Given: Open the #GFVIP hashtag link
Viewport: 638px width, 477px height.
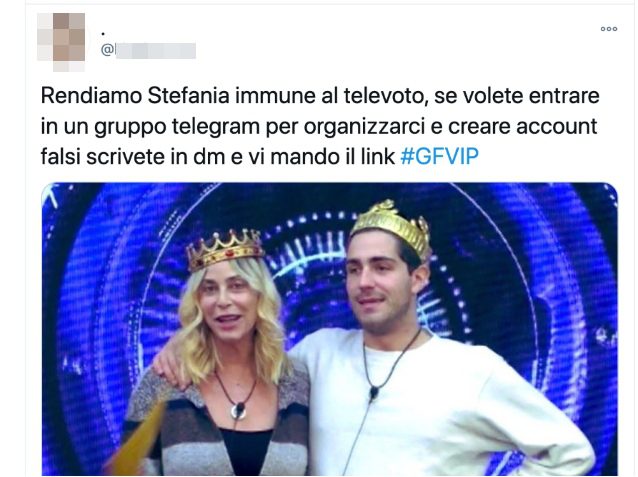Looking at the screenshot, I should [x=439, y=156].
